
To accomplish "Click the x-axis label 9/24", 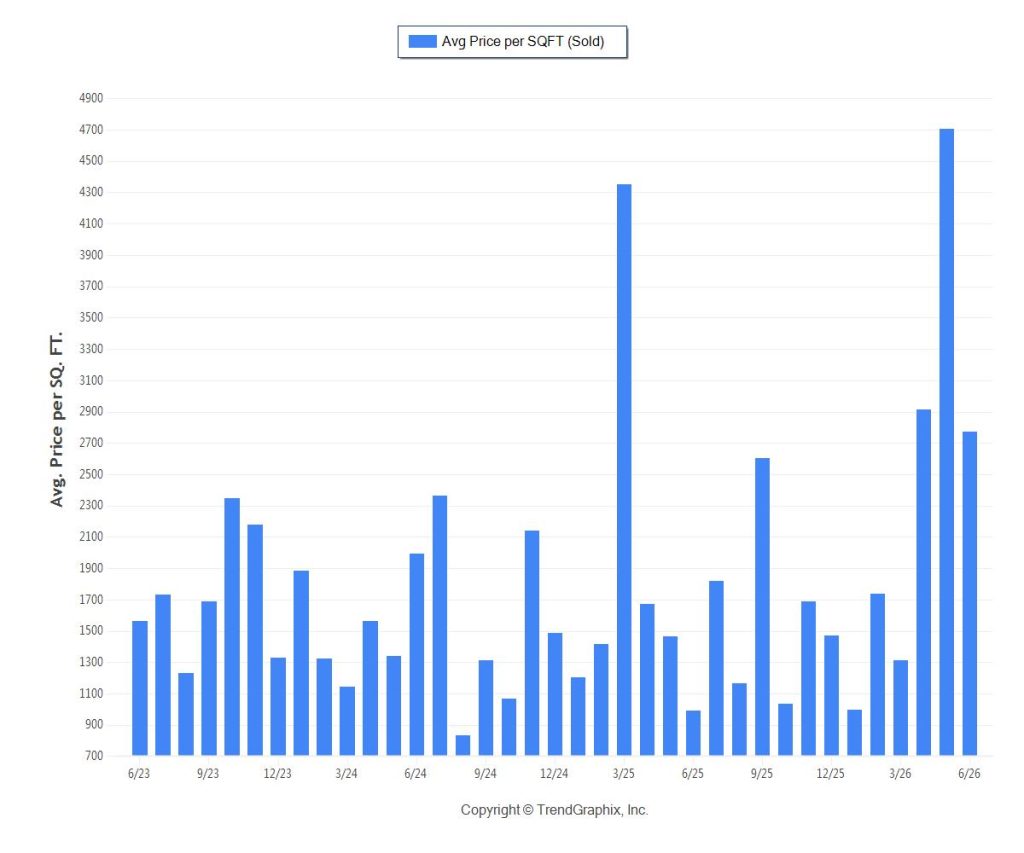I will (485, 774).
